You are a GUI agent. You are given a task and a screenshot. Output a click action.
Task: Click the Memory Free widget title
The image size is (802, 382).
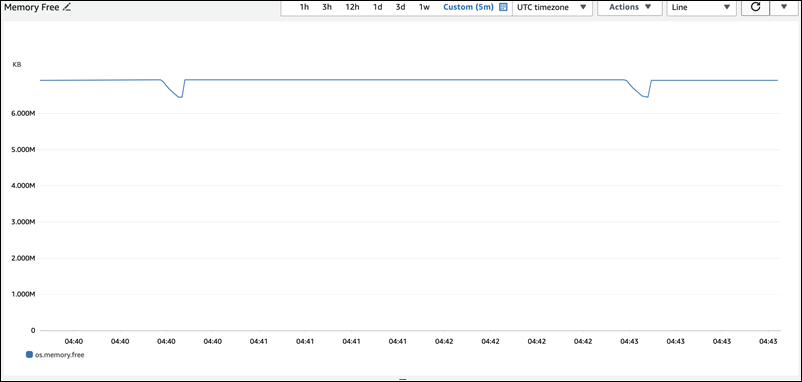[32, 8]
